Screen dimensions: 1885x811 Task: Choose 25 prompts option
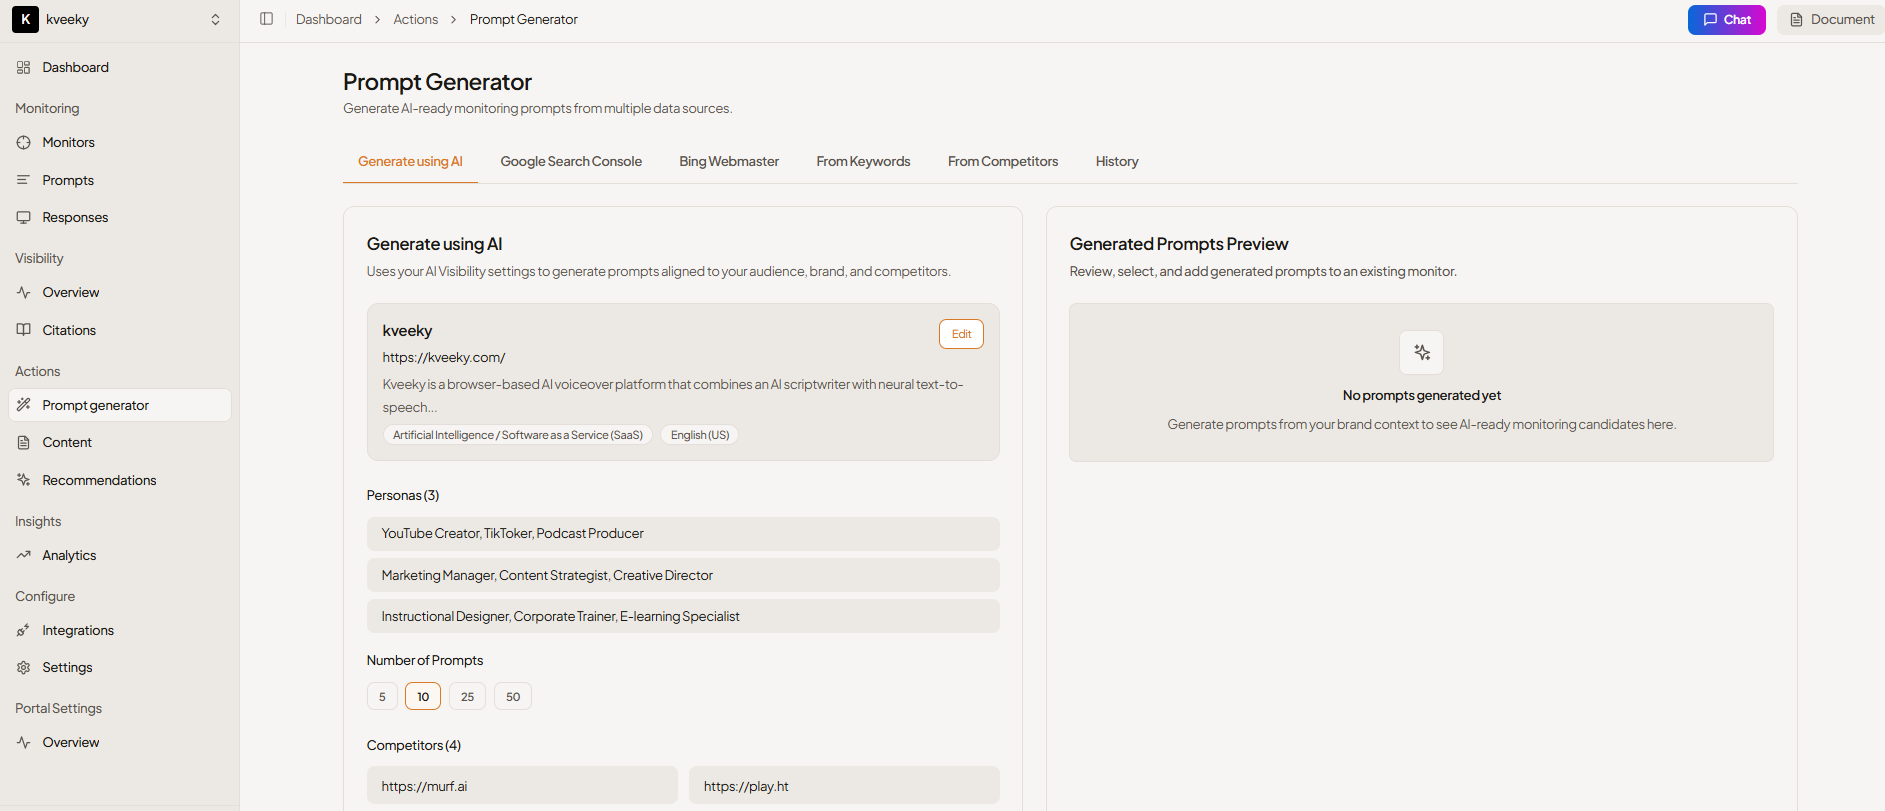coord(467,697)
